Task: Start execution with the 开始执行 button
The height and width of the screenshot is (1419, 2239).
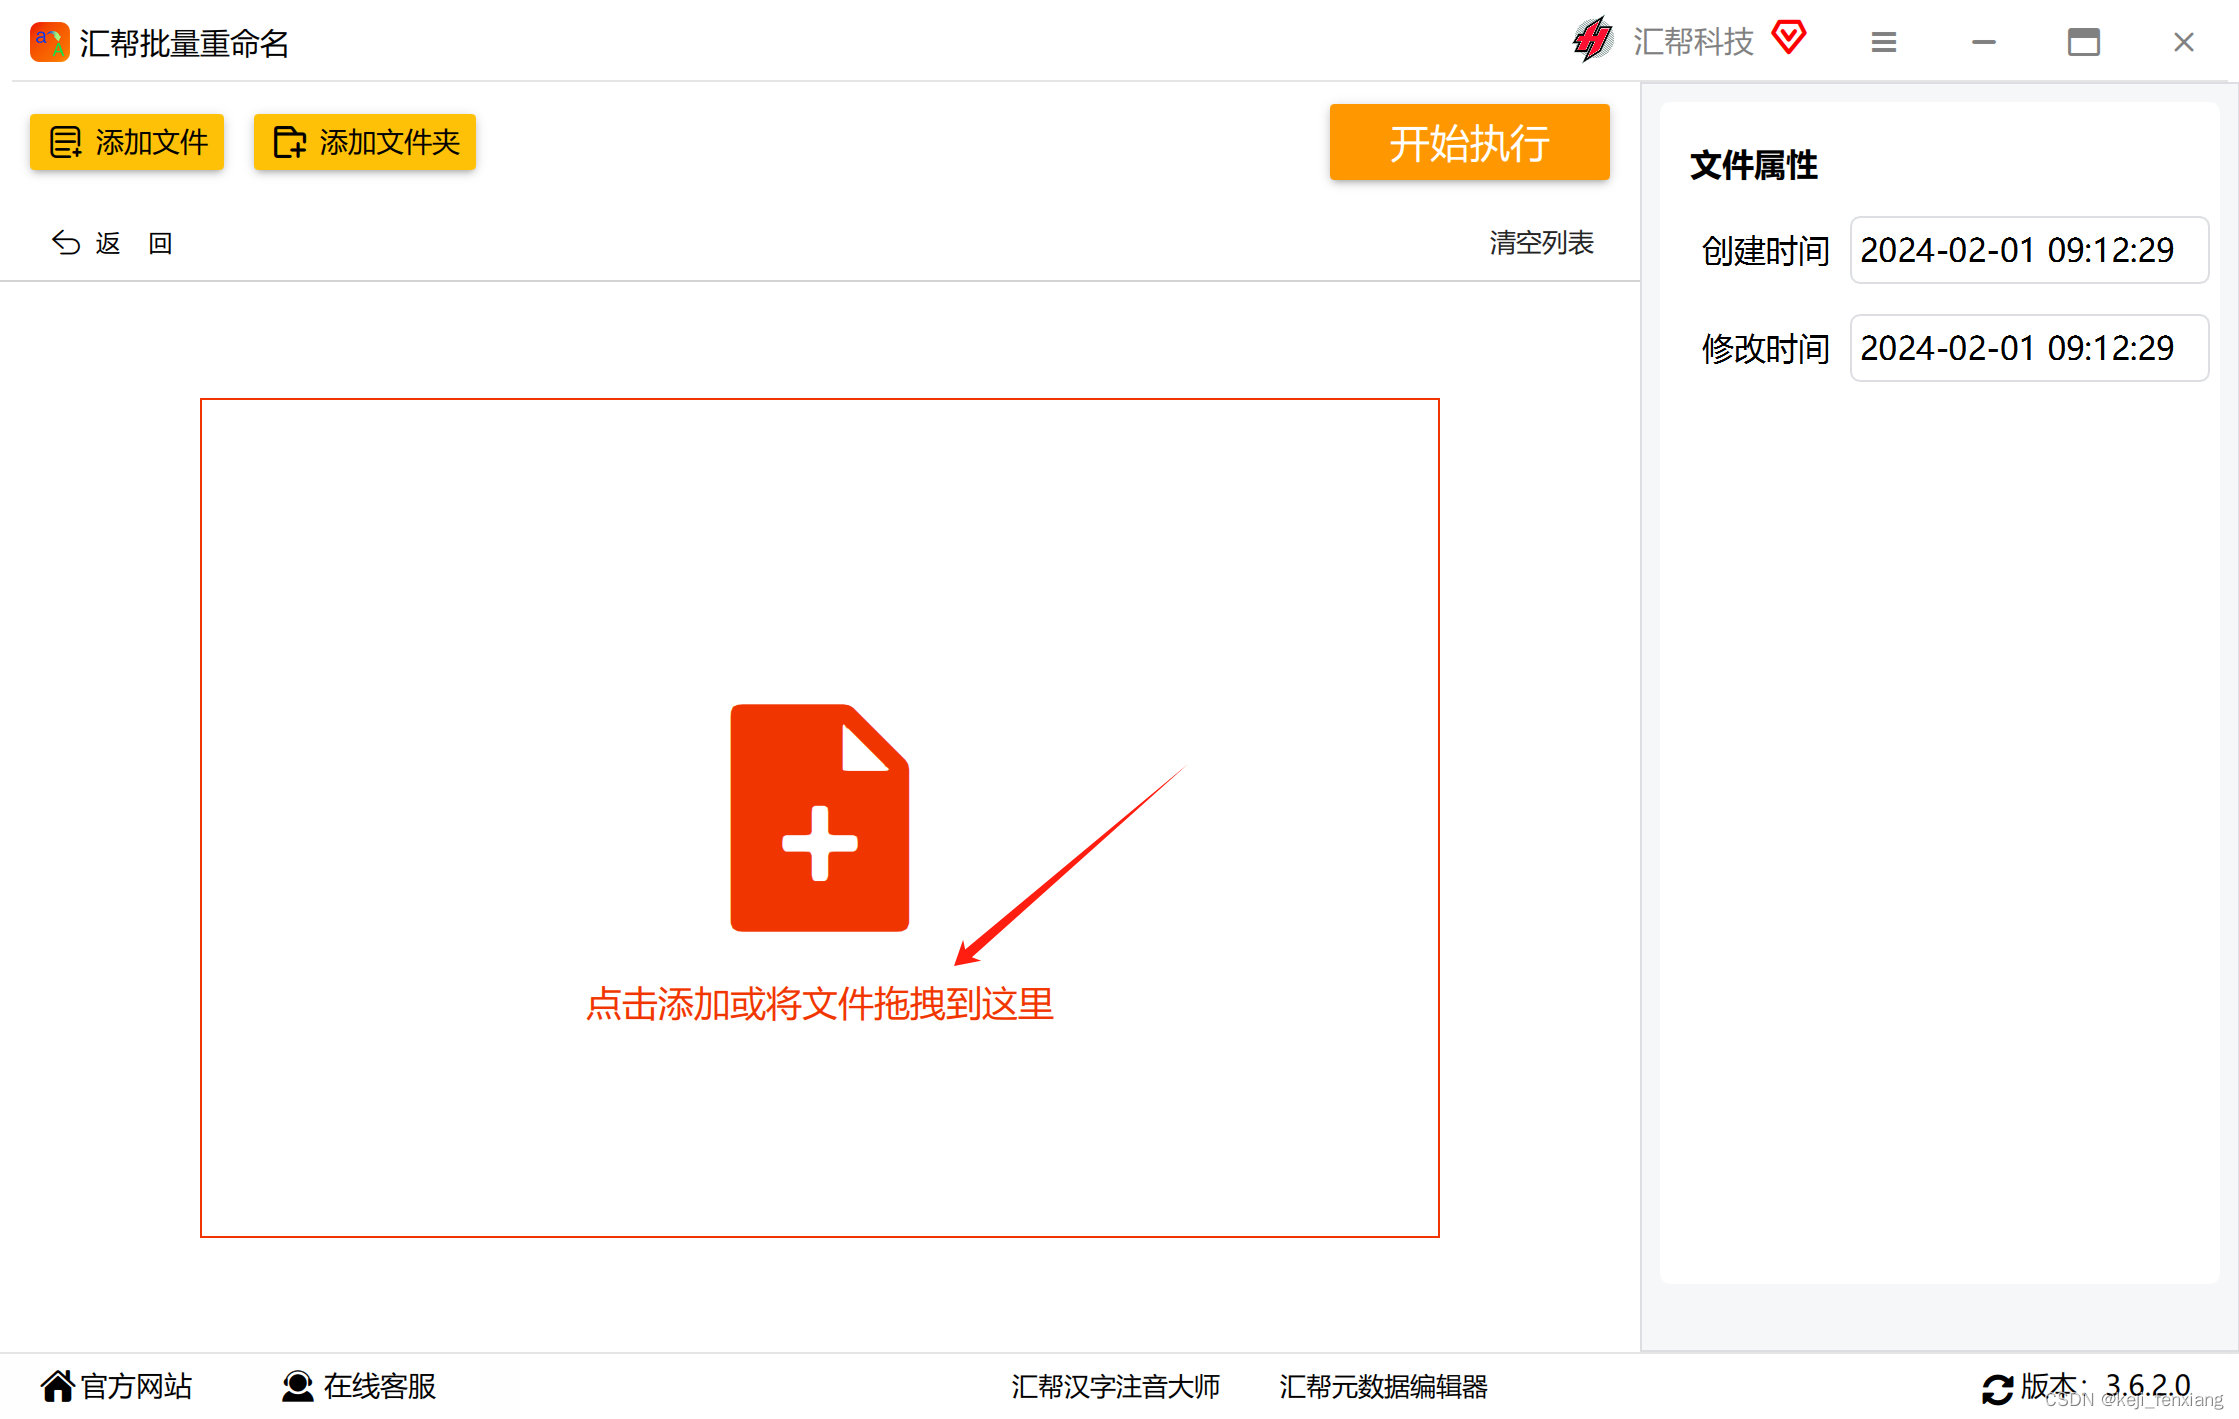Action: point(1469,142)
